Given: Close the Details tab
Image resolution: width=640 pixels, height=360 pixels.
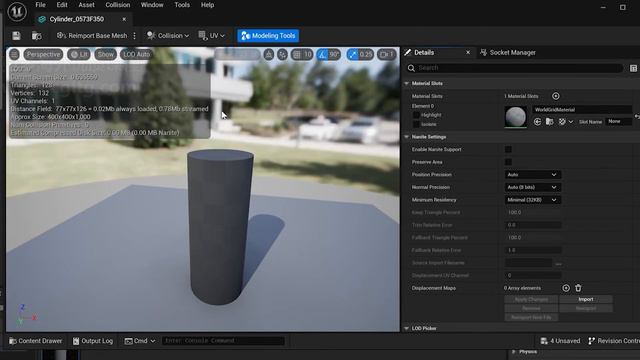Looking at the screenshot, I should 468,53.
